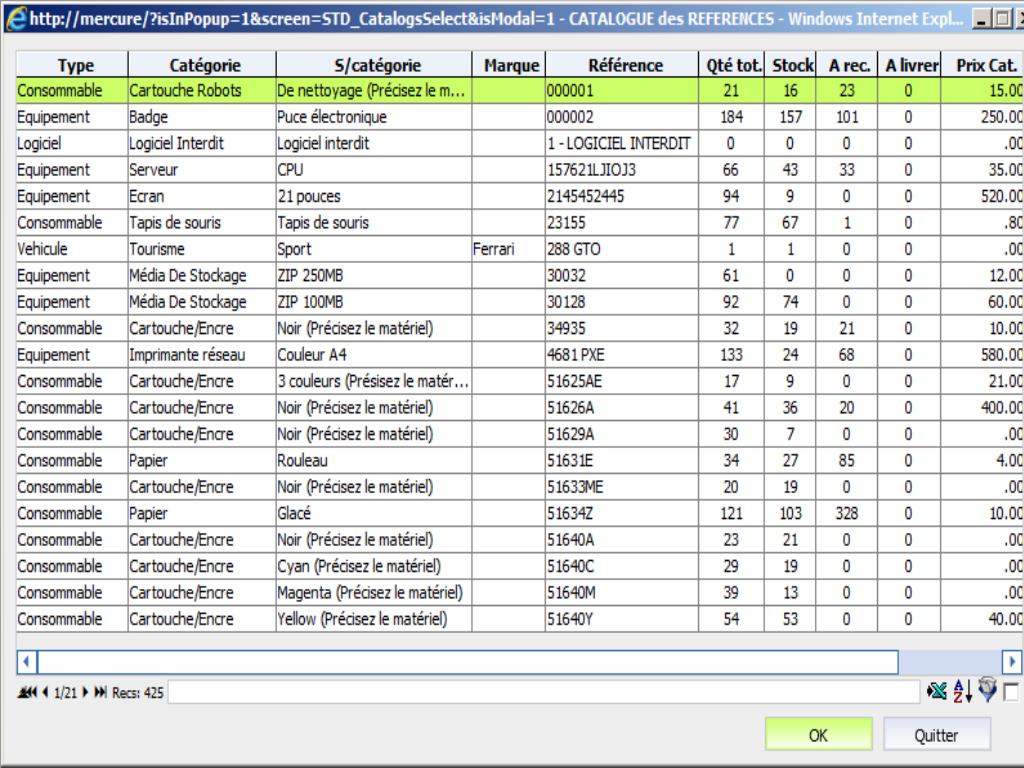Click the 1/21 page indicator
This screenshot has height=768, width=1024.
pyautogui.click(x=65, y=693)
